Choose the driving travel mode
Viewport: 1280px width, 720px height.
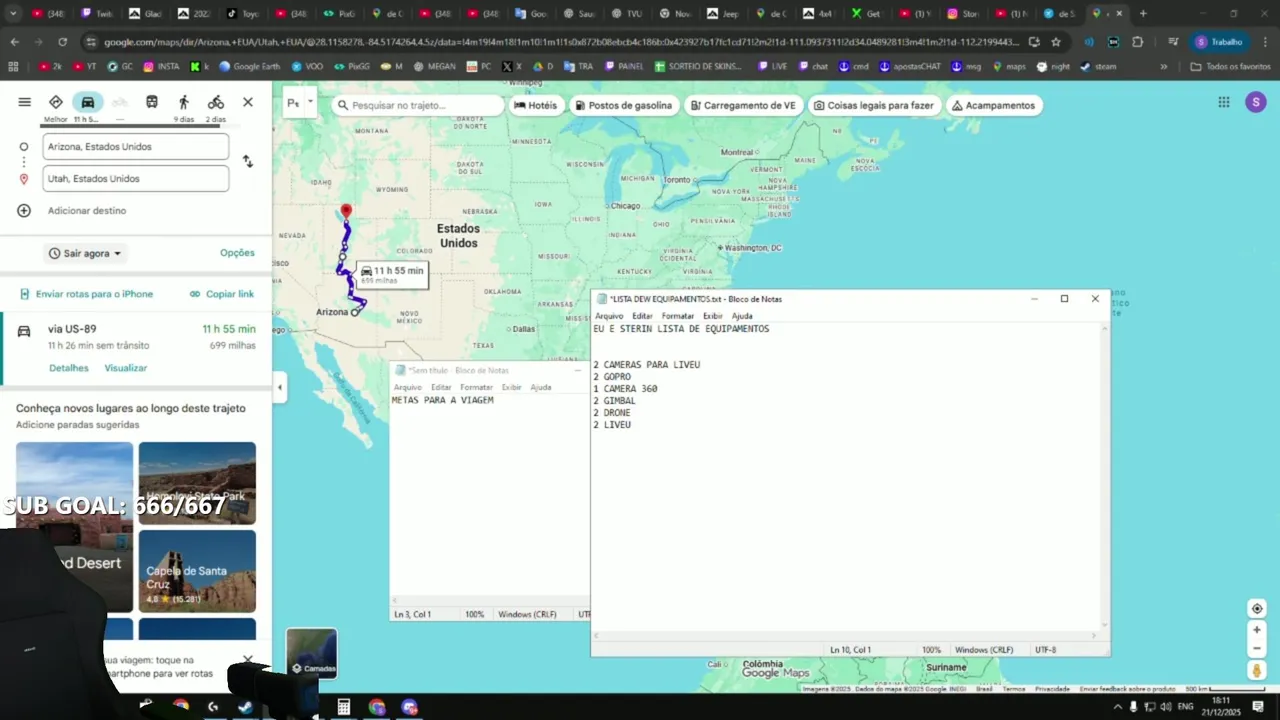point(88,102)
